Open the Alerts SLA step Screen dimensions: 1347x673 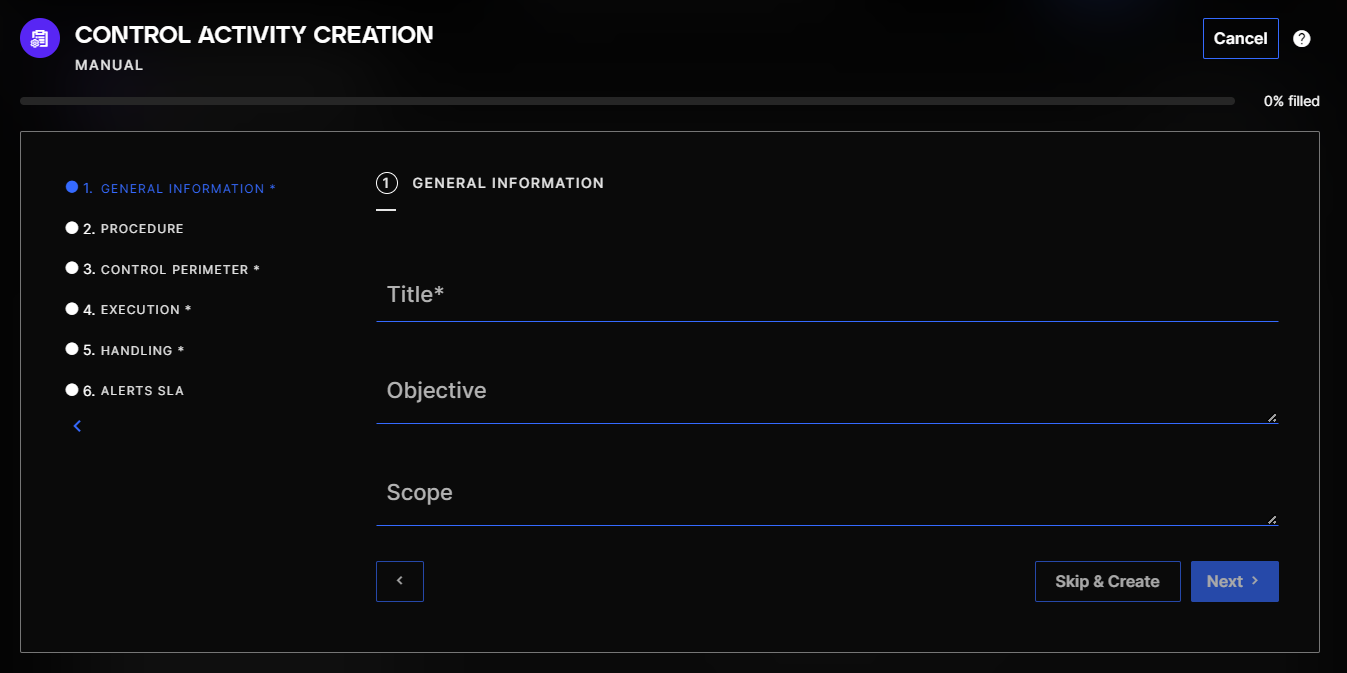(x=142, y=391)
